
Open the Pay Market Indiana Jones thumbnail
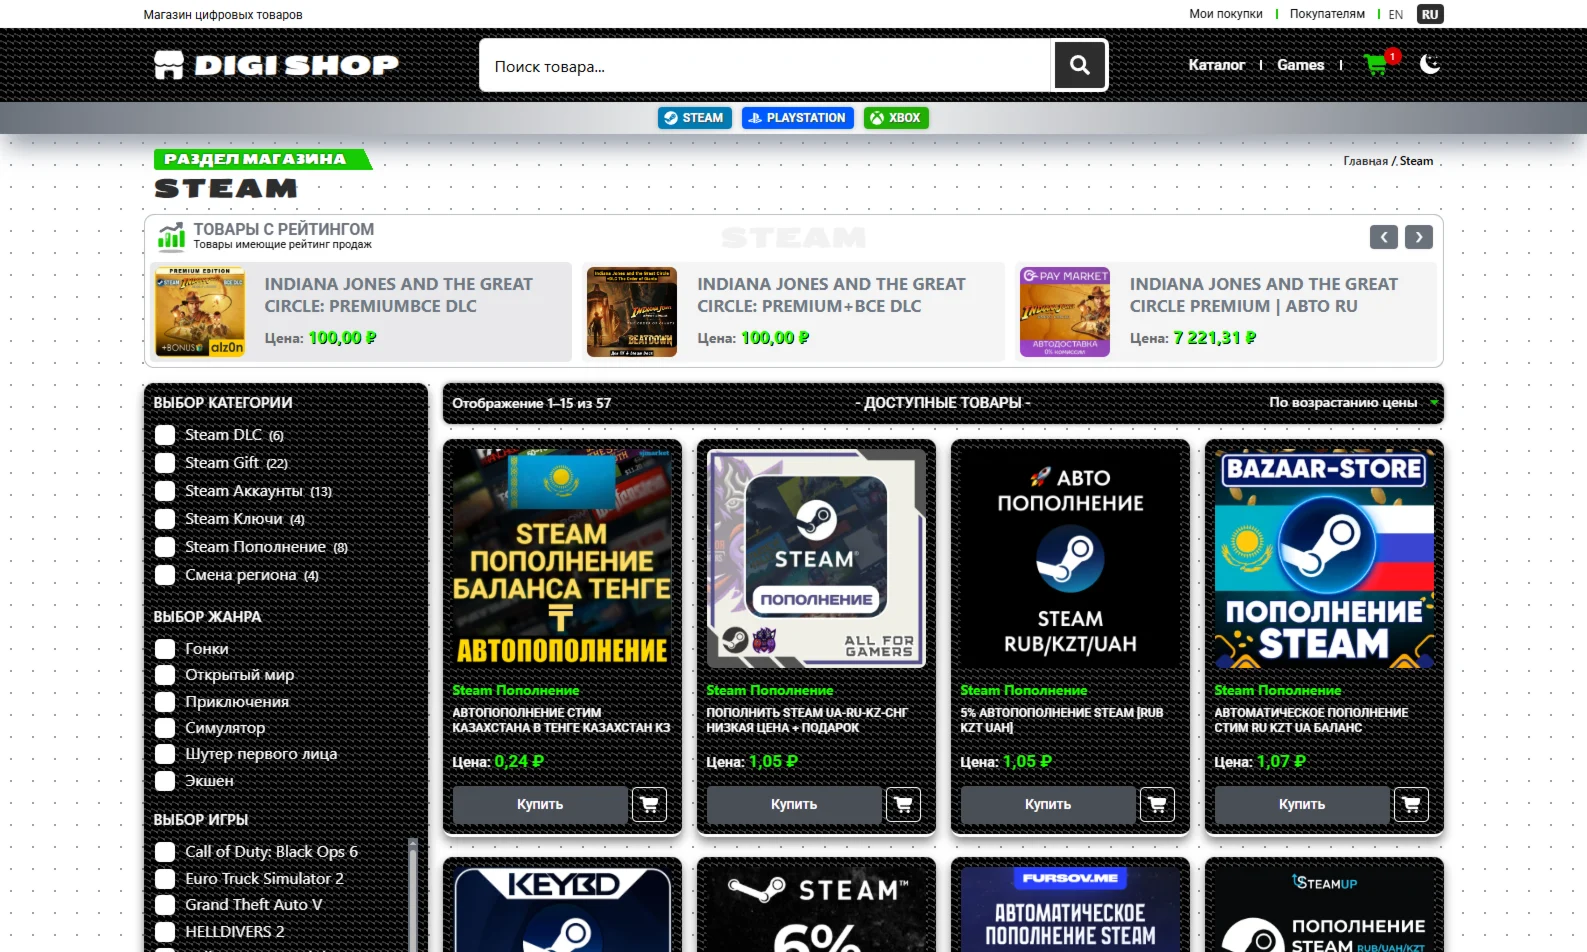(1065, 312)
